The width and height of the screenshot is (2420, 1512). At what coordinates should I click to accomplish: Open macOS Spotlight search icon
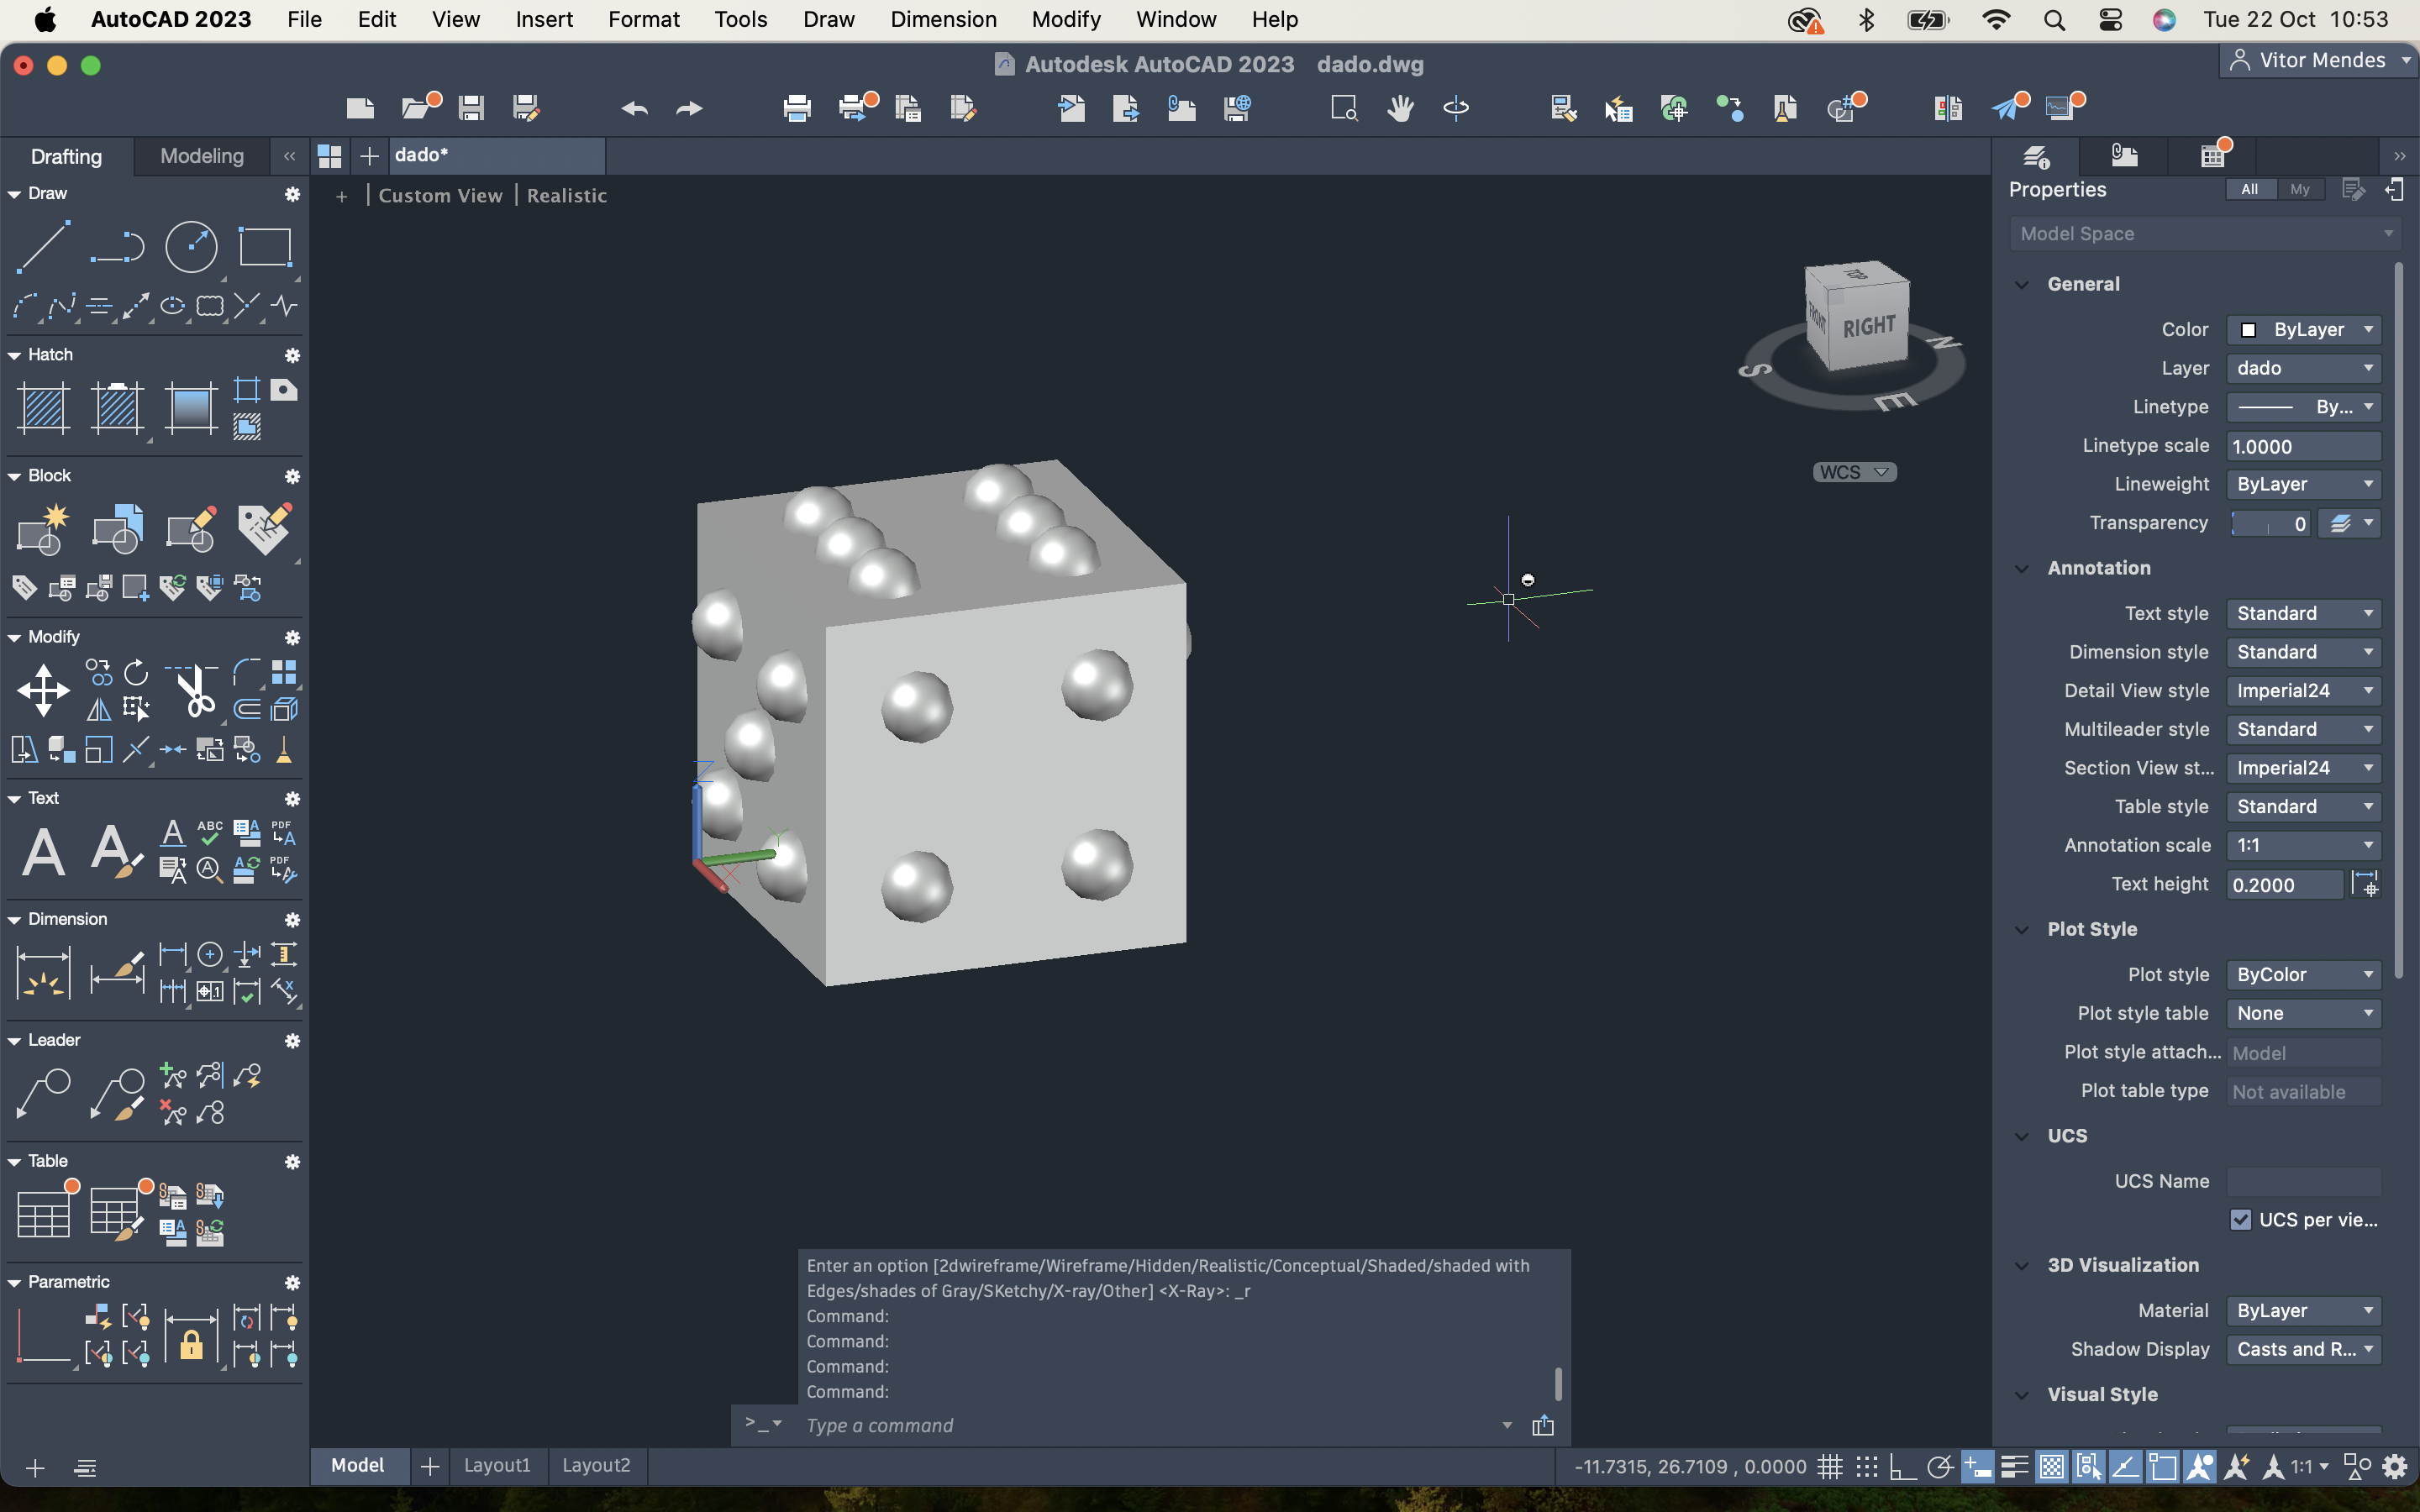click(2054, 19)
